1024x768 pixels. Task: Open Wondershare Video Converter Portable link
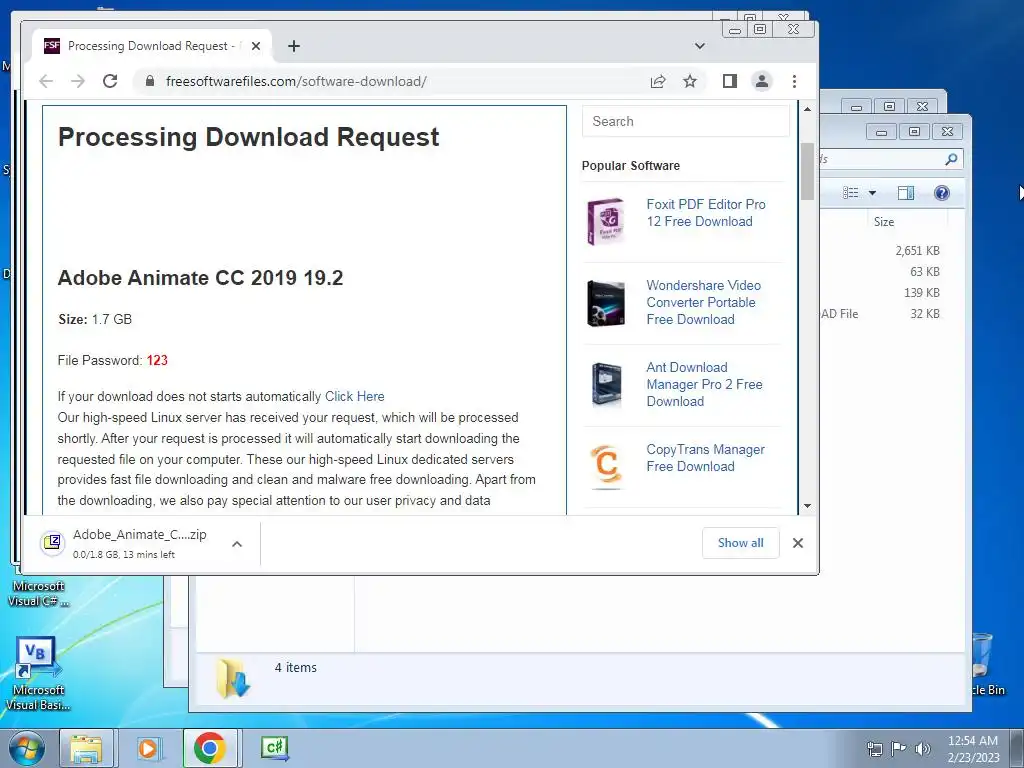[x=703, y=302]
